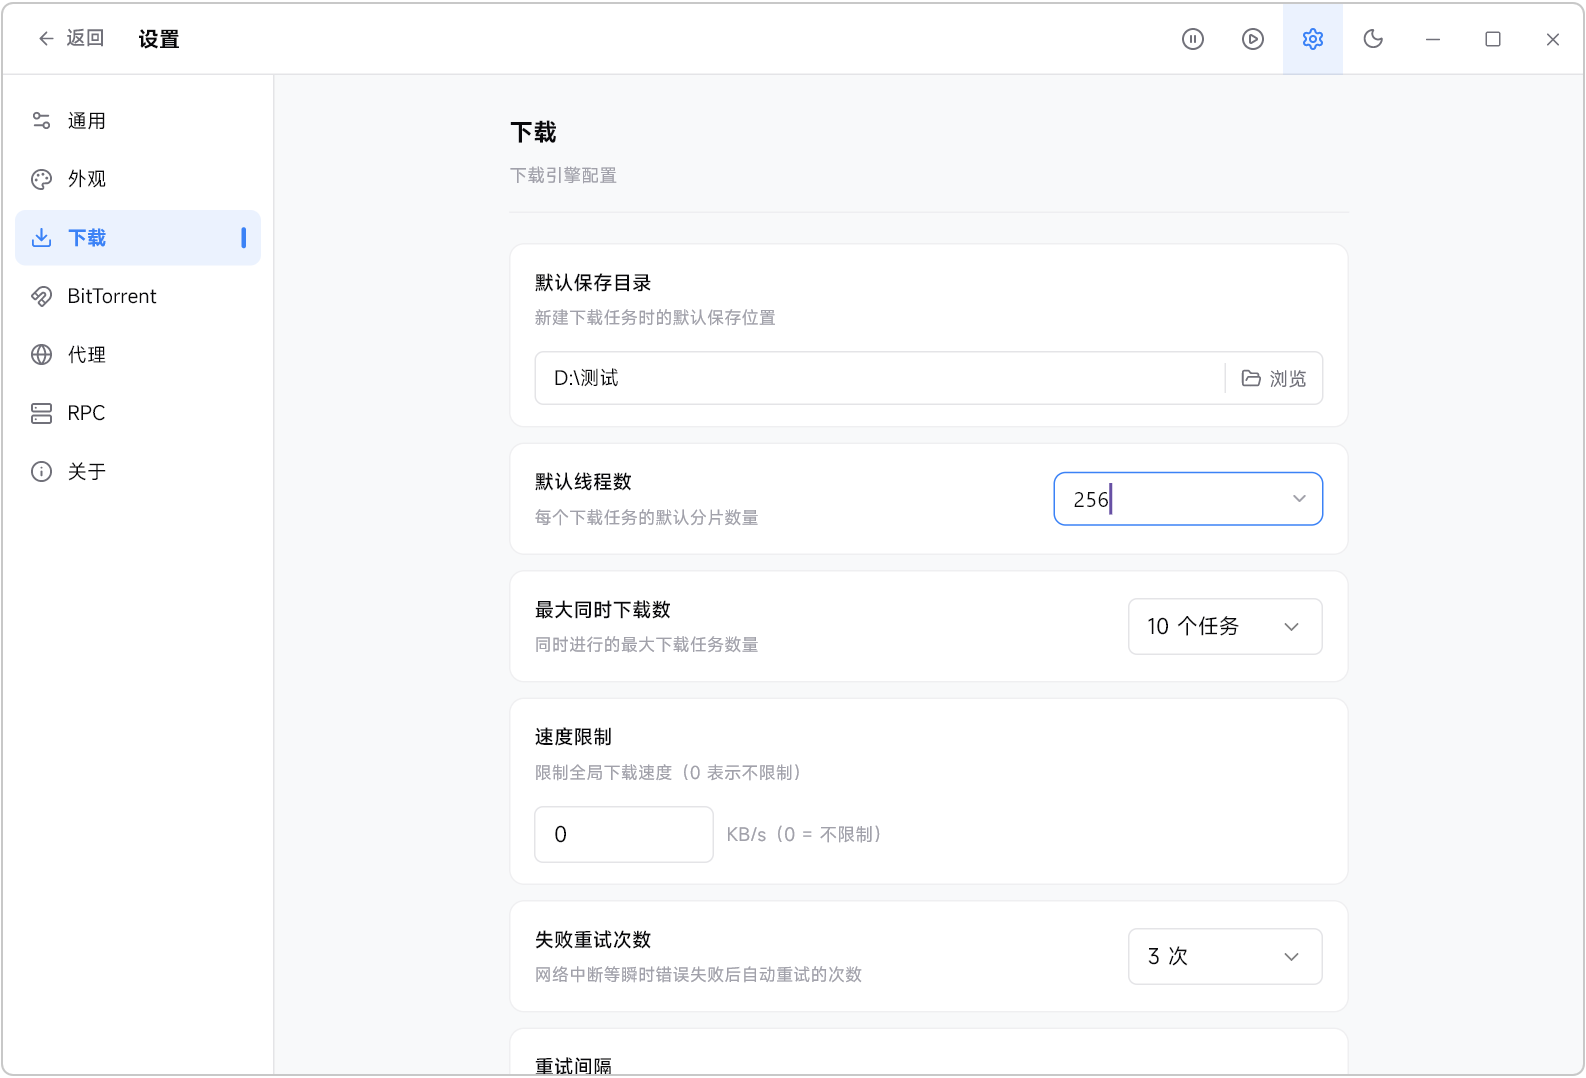Click the magnet icon beside BitTorrent
The height and width of the screenshot is (1078, 1586).
click(x=41, y=296)
